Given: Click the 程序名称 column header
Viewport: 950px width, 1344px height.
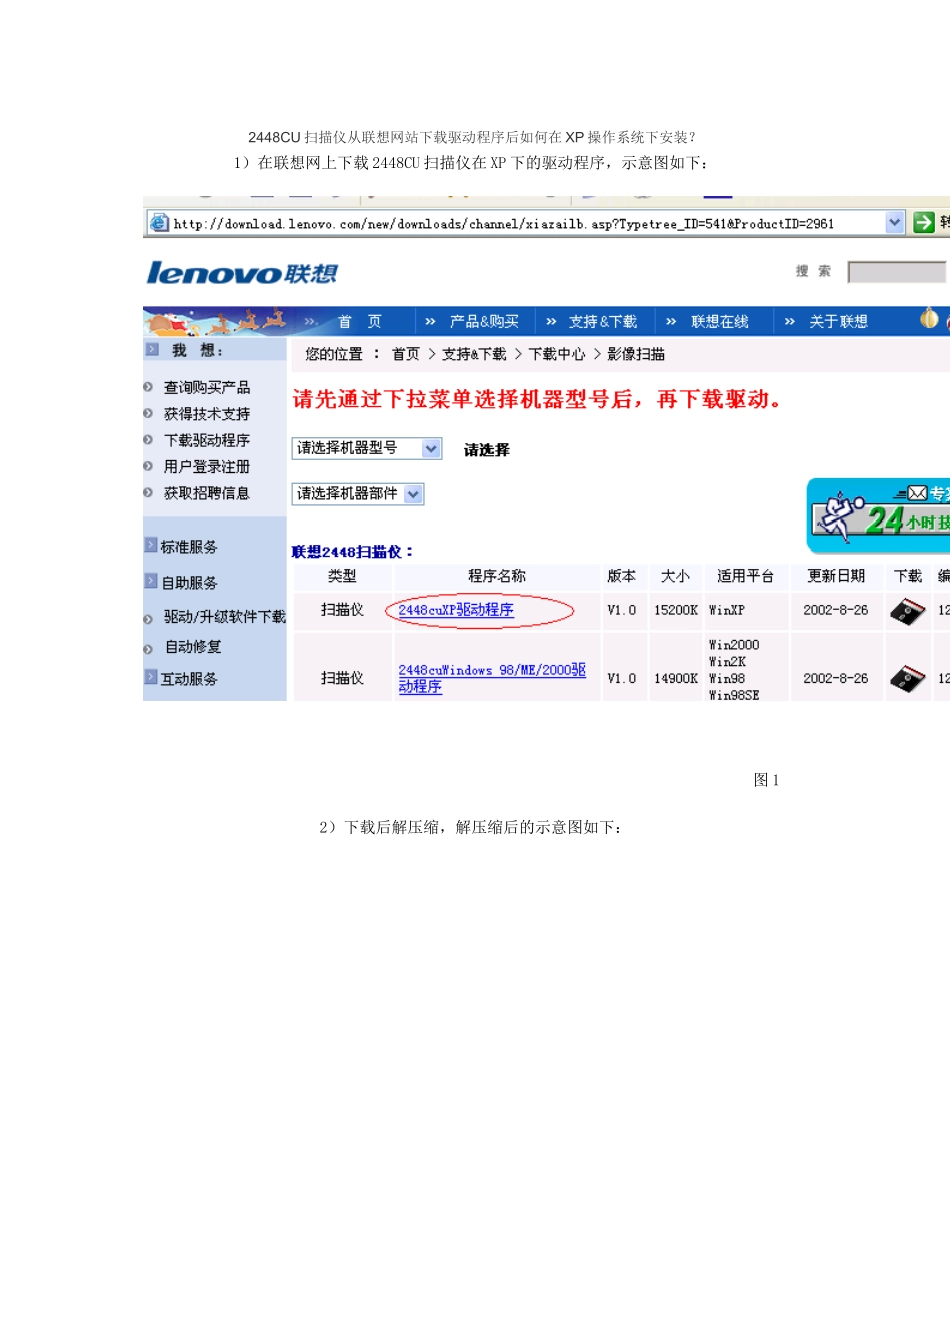Looking at the screenshot, I should coord(497,576).
